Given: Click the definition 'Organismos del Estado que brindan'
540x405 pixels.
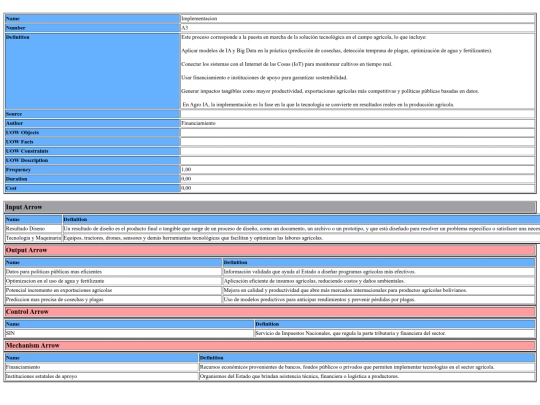Looking at the screenshot, I should point(367,376).
